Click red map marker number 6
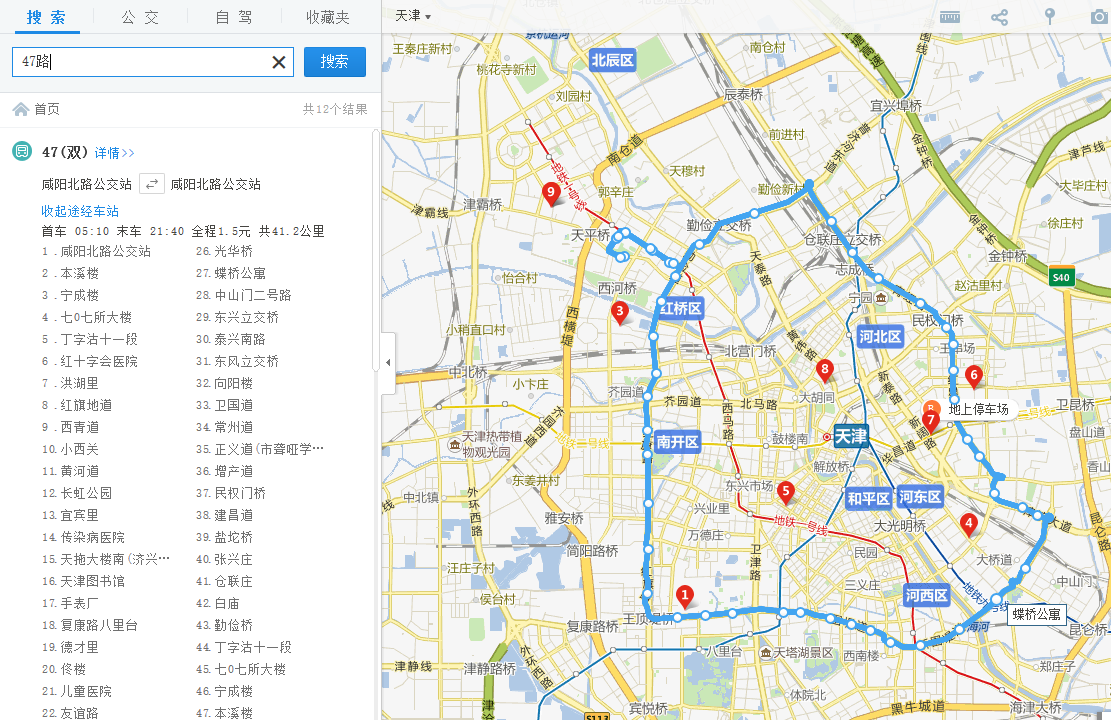Image resolution: width=1111 pixels, height=720 pixels. (x=974, y=376)
